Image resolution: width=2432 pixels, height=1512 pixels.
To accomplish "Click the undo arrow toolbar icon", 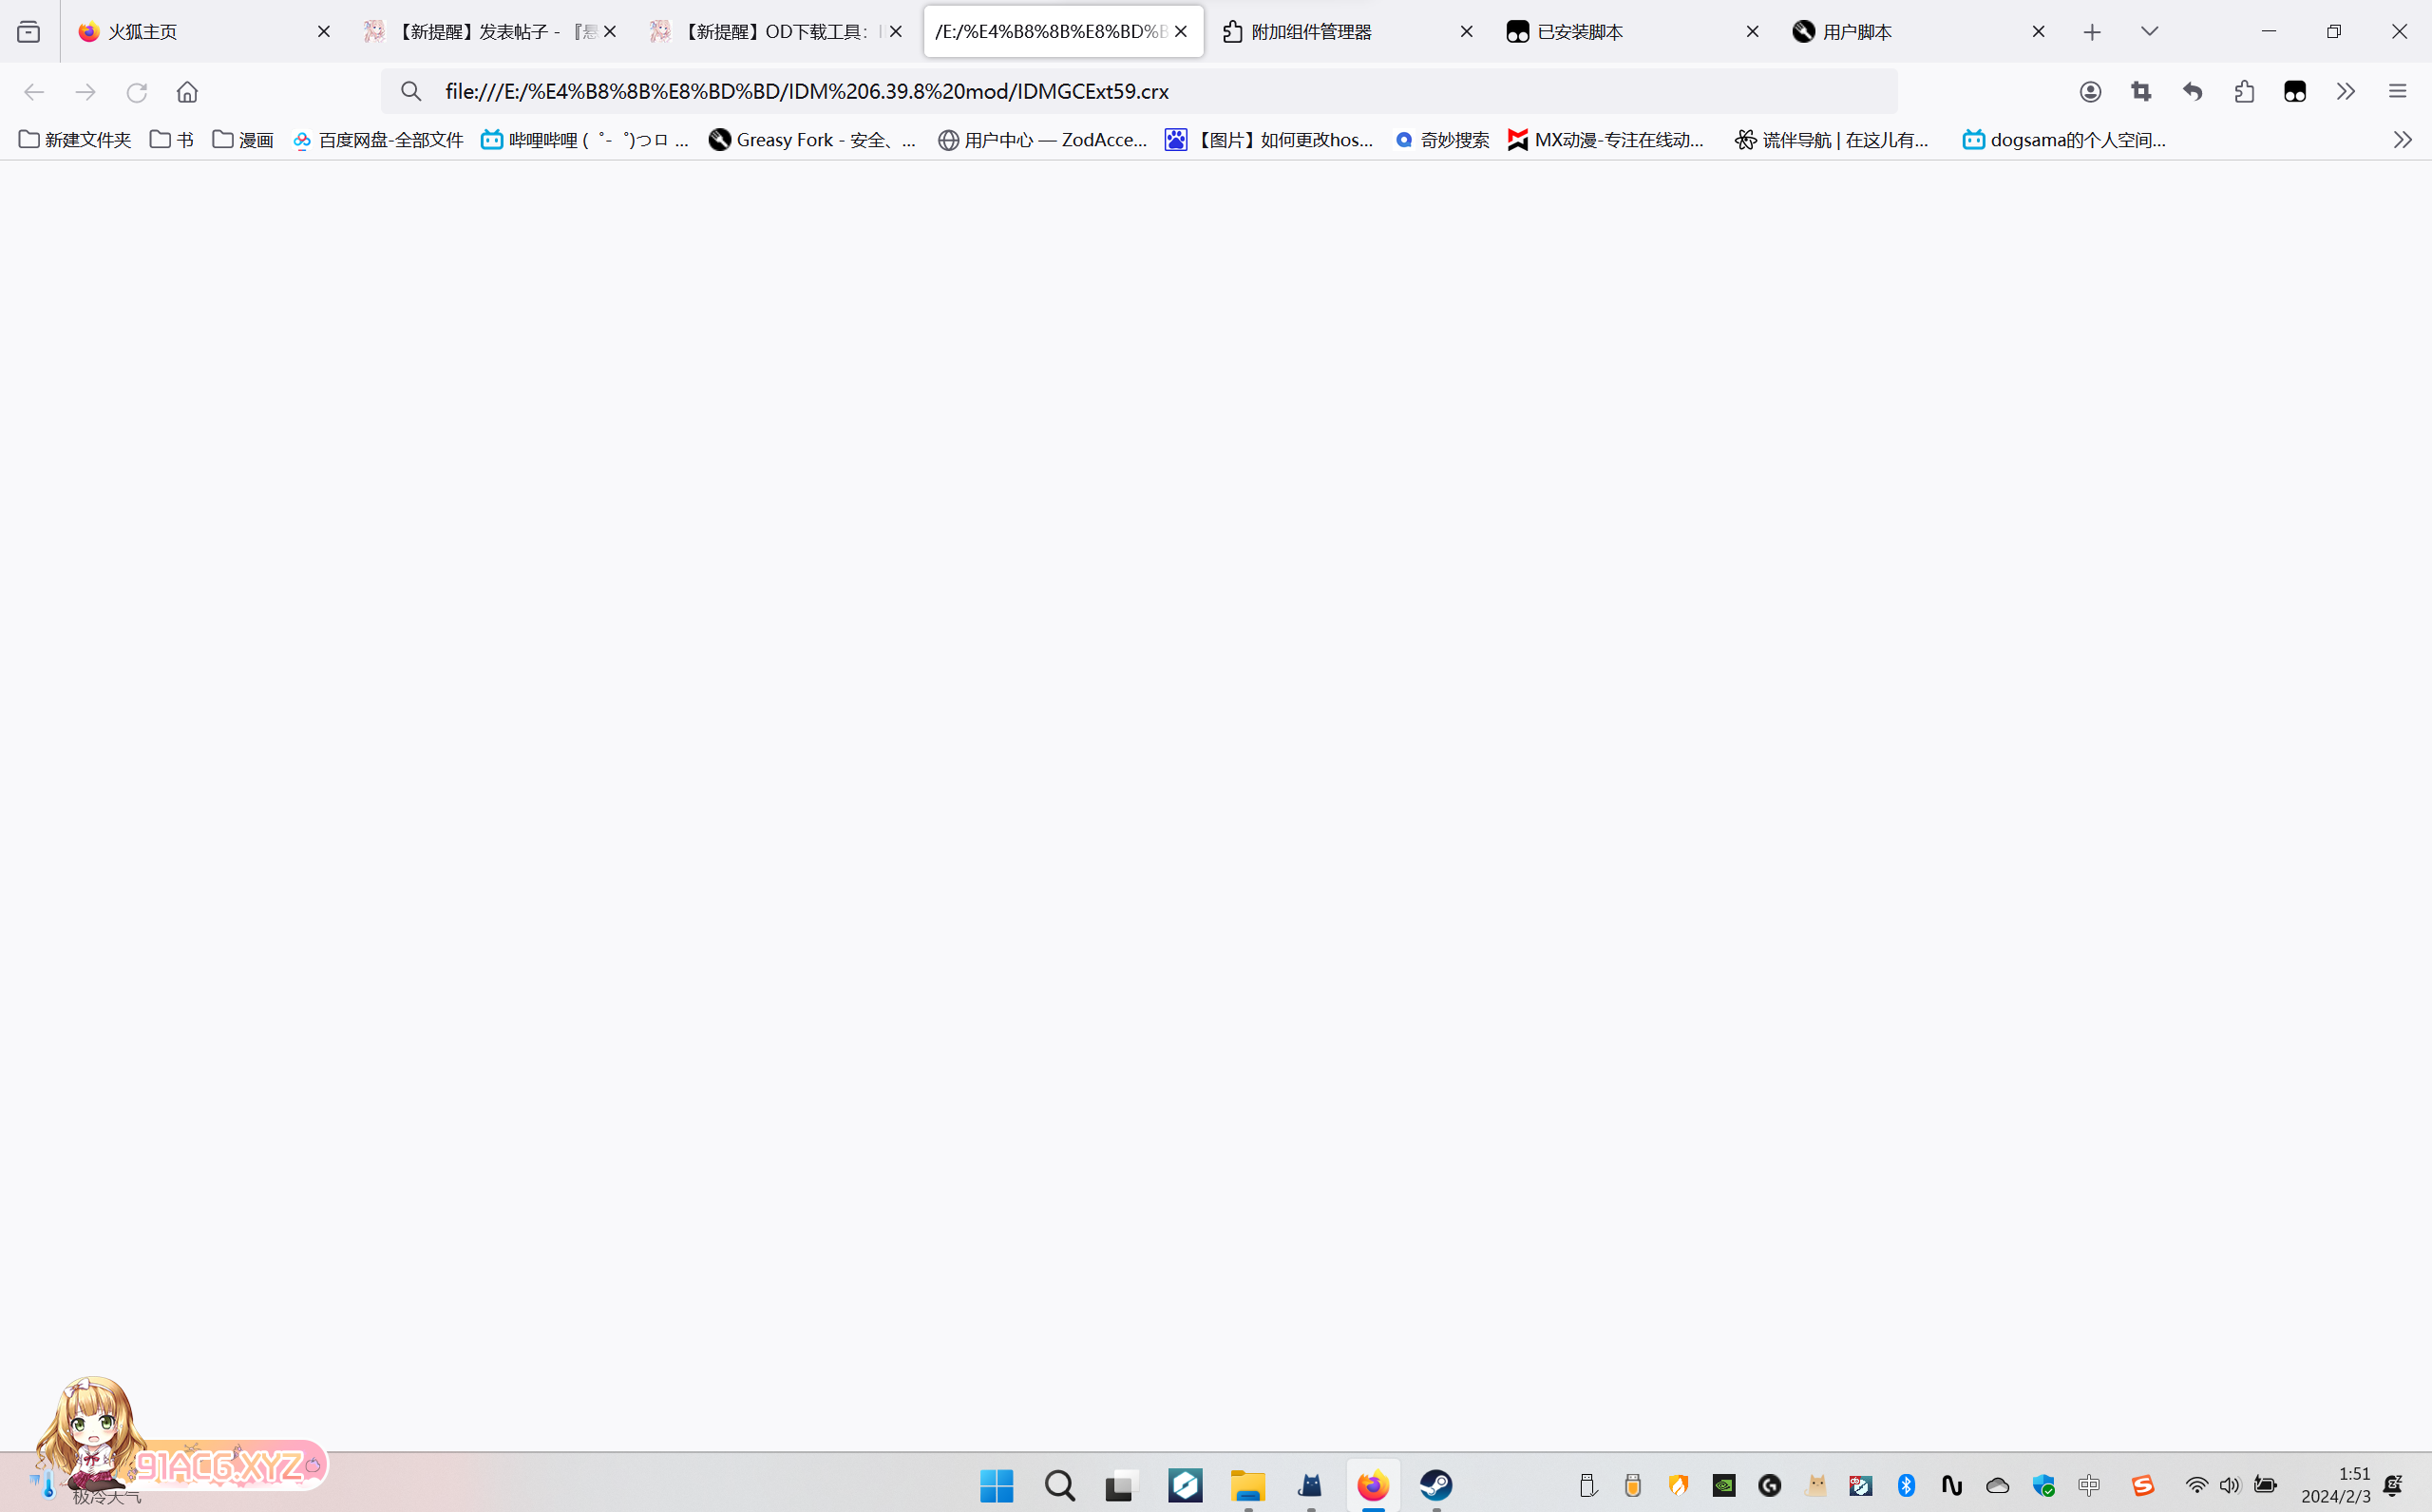I will click(x=2193, y=92).
